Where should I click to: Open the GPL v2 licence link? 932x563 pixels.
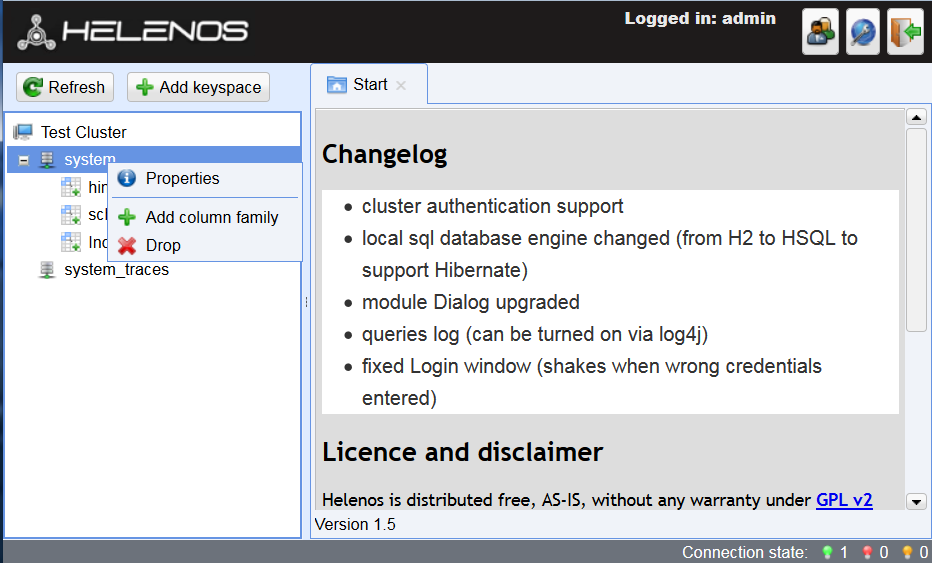[x=844, y=499]
